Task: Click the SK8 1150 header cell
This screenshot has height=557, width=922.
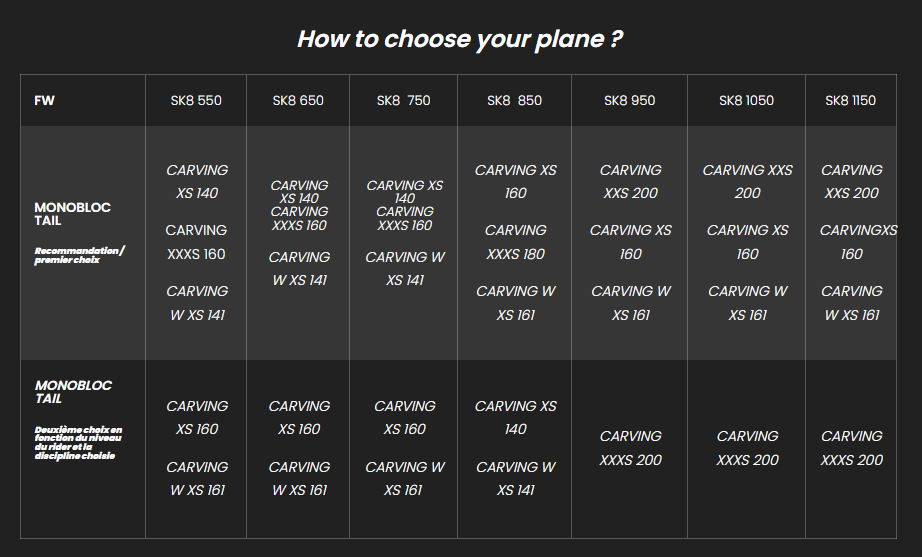Action: [851, 101]
